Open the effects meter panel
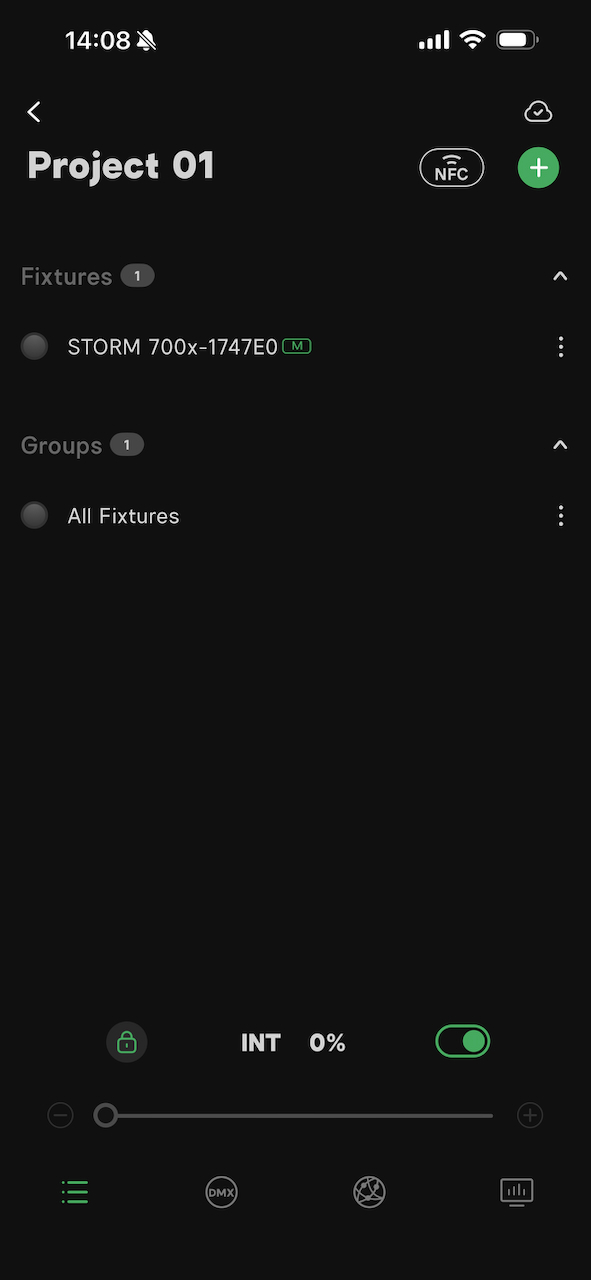 point(516,1192)
